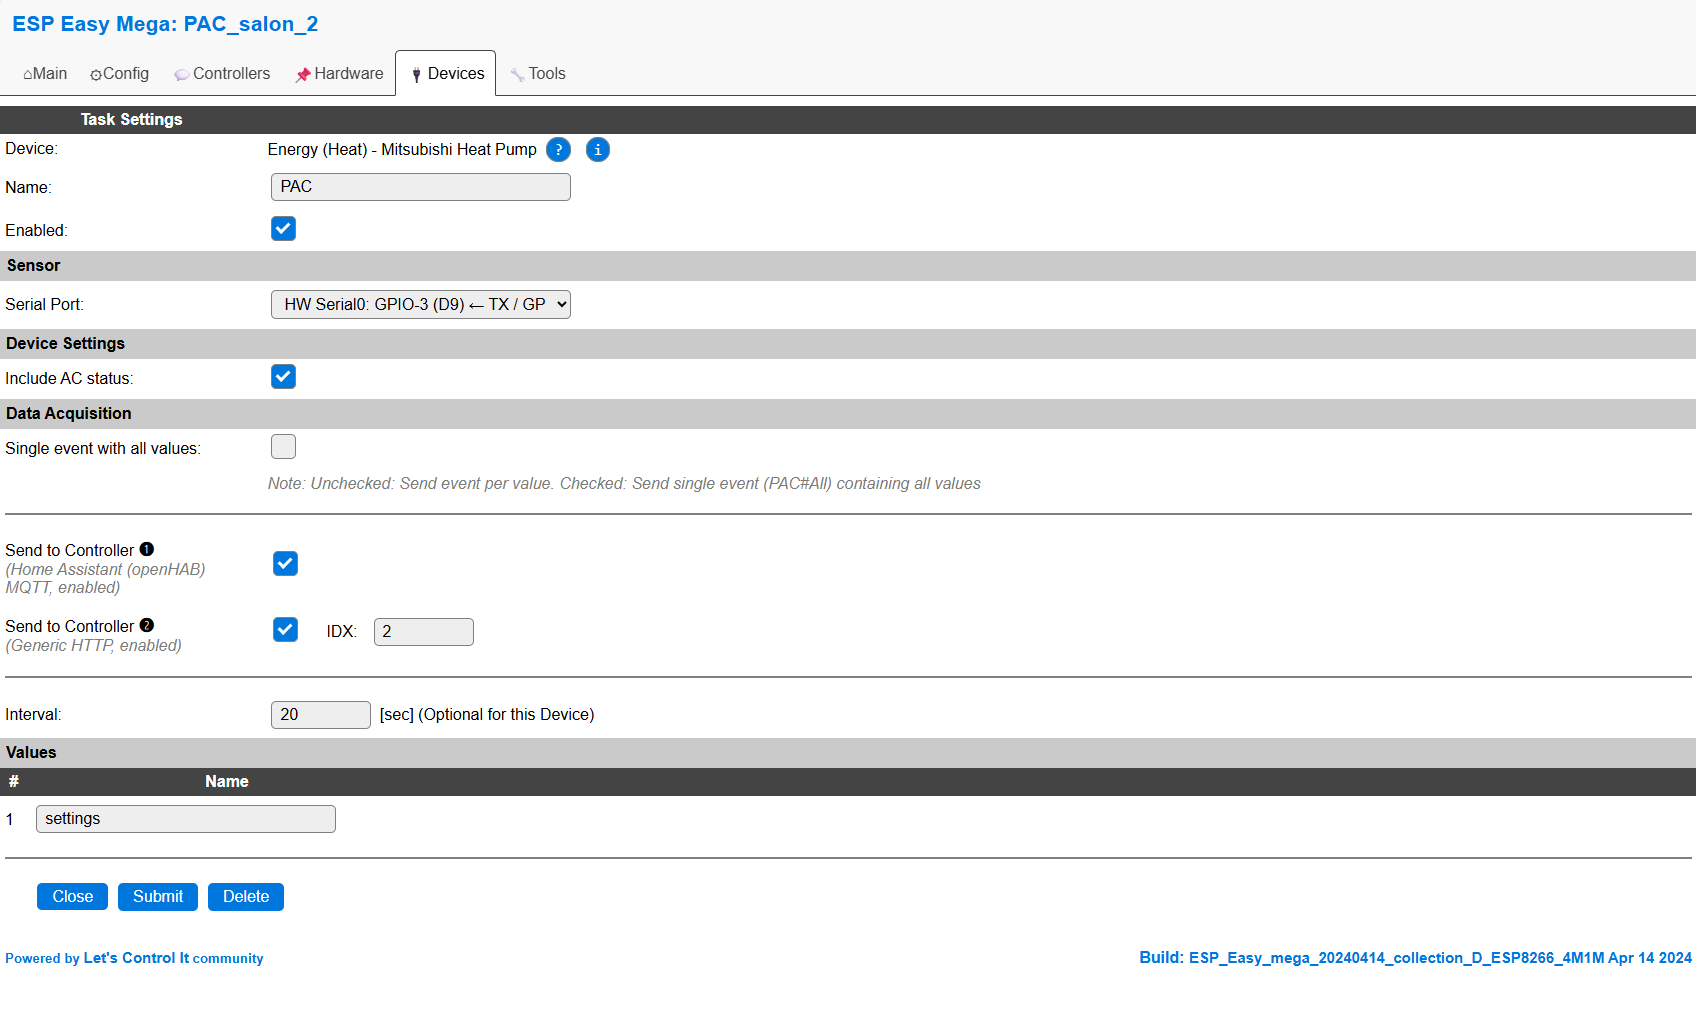Click the 'Task Settings' header text

pos(132,120)
